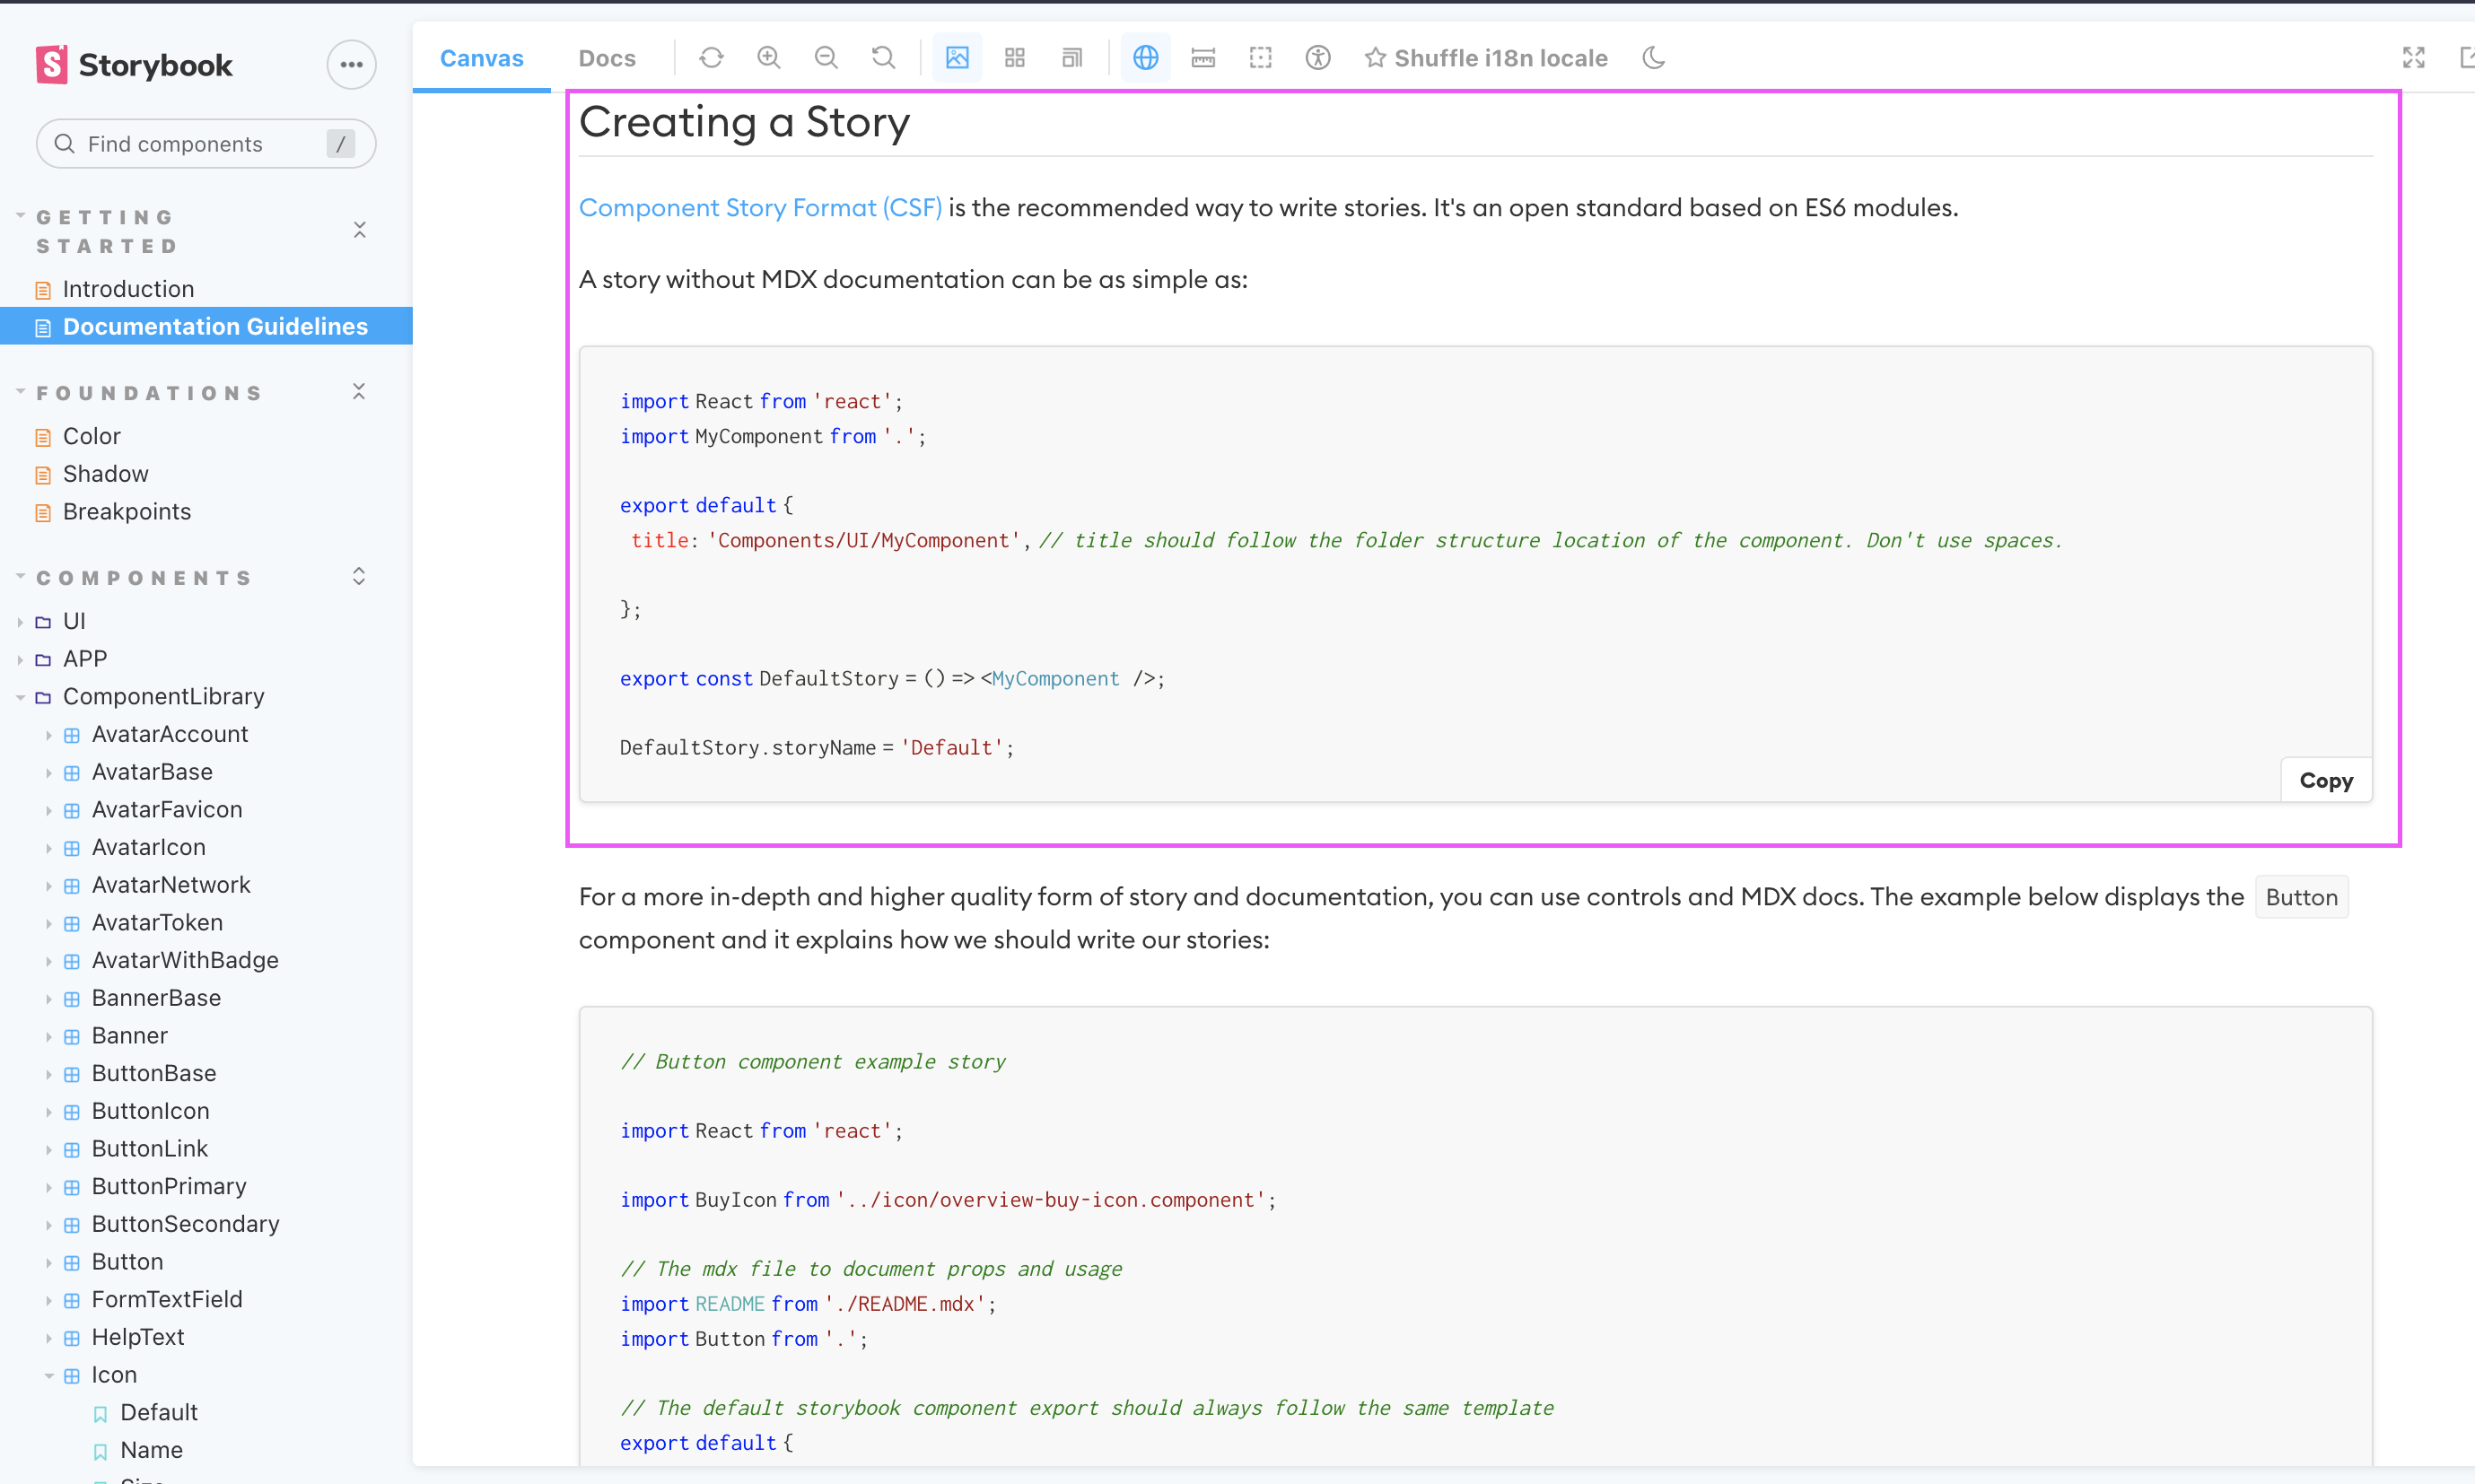The image size is (2475, 1484).
Task: Open the measure tool
Action: click(x=1202, y=57)
